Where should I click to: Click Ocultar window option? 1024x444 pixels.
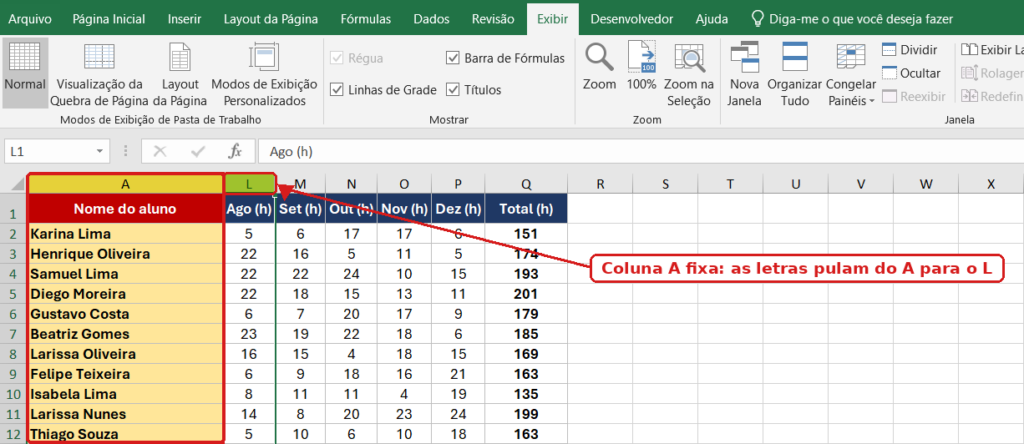911,73
